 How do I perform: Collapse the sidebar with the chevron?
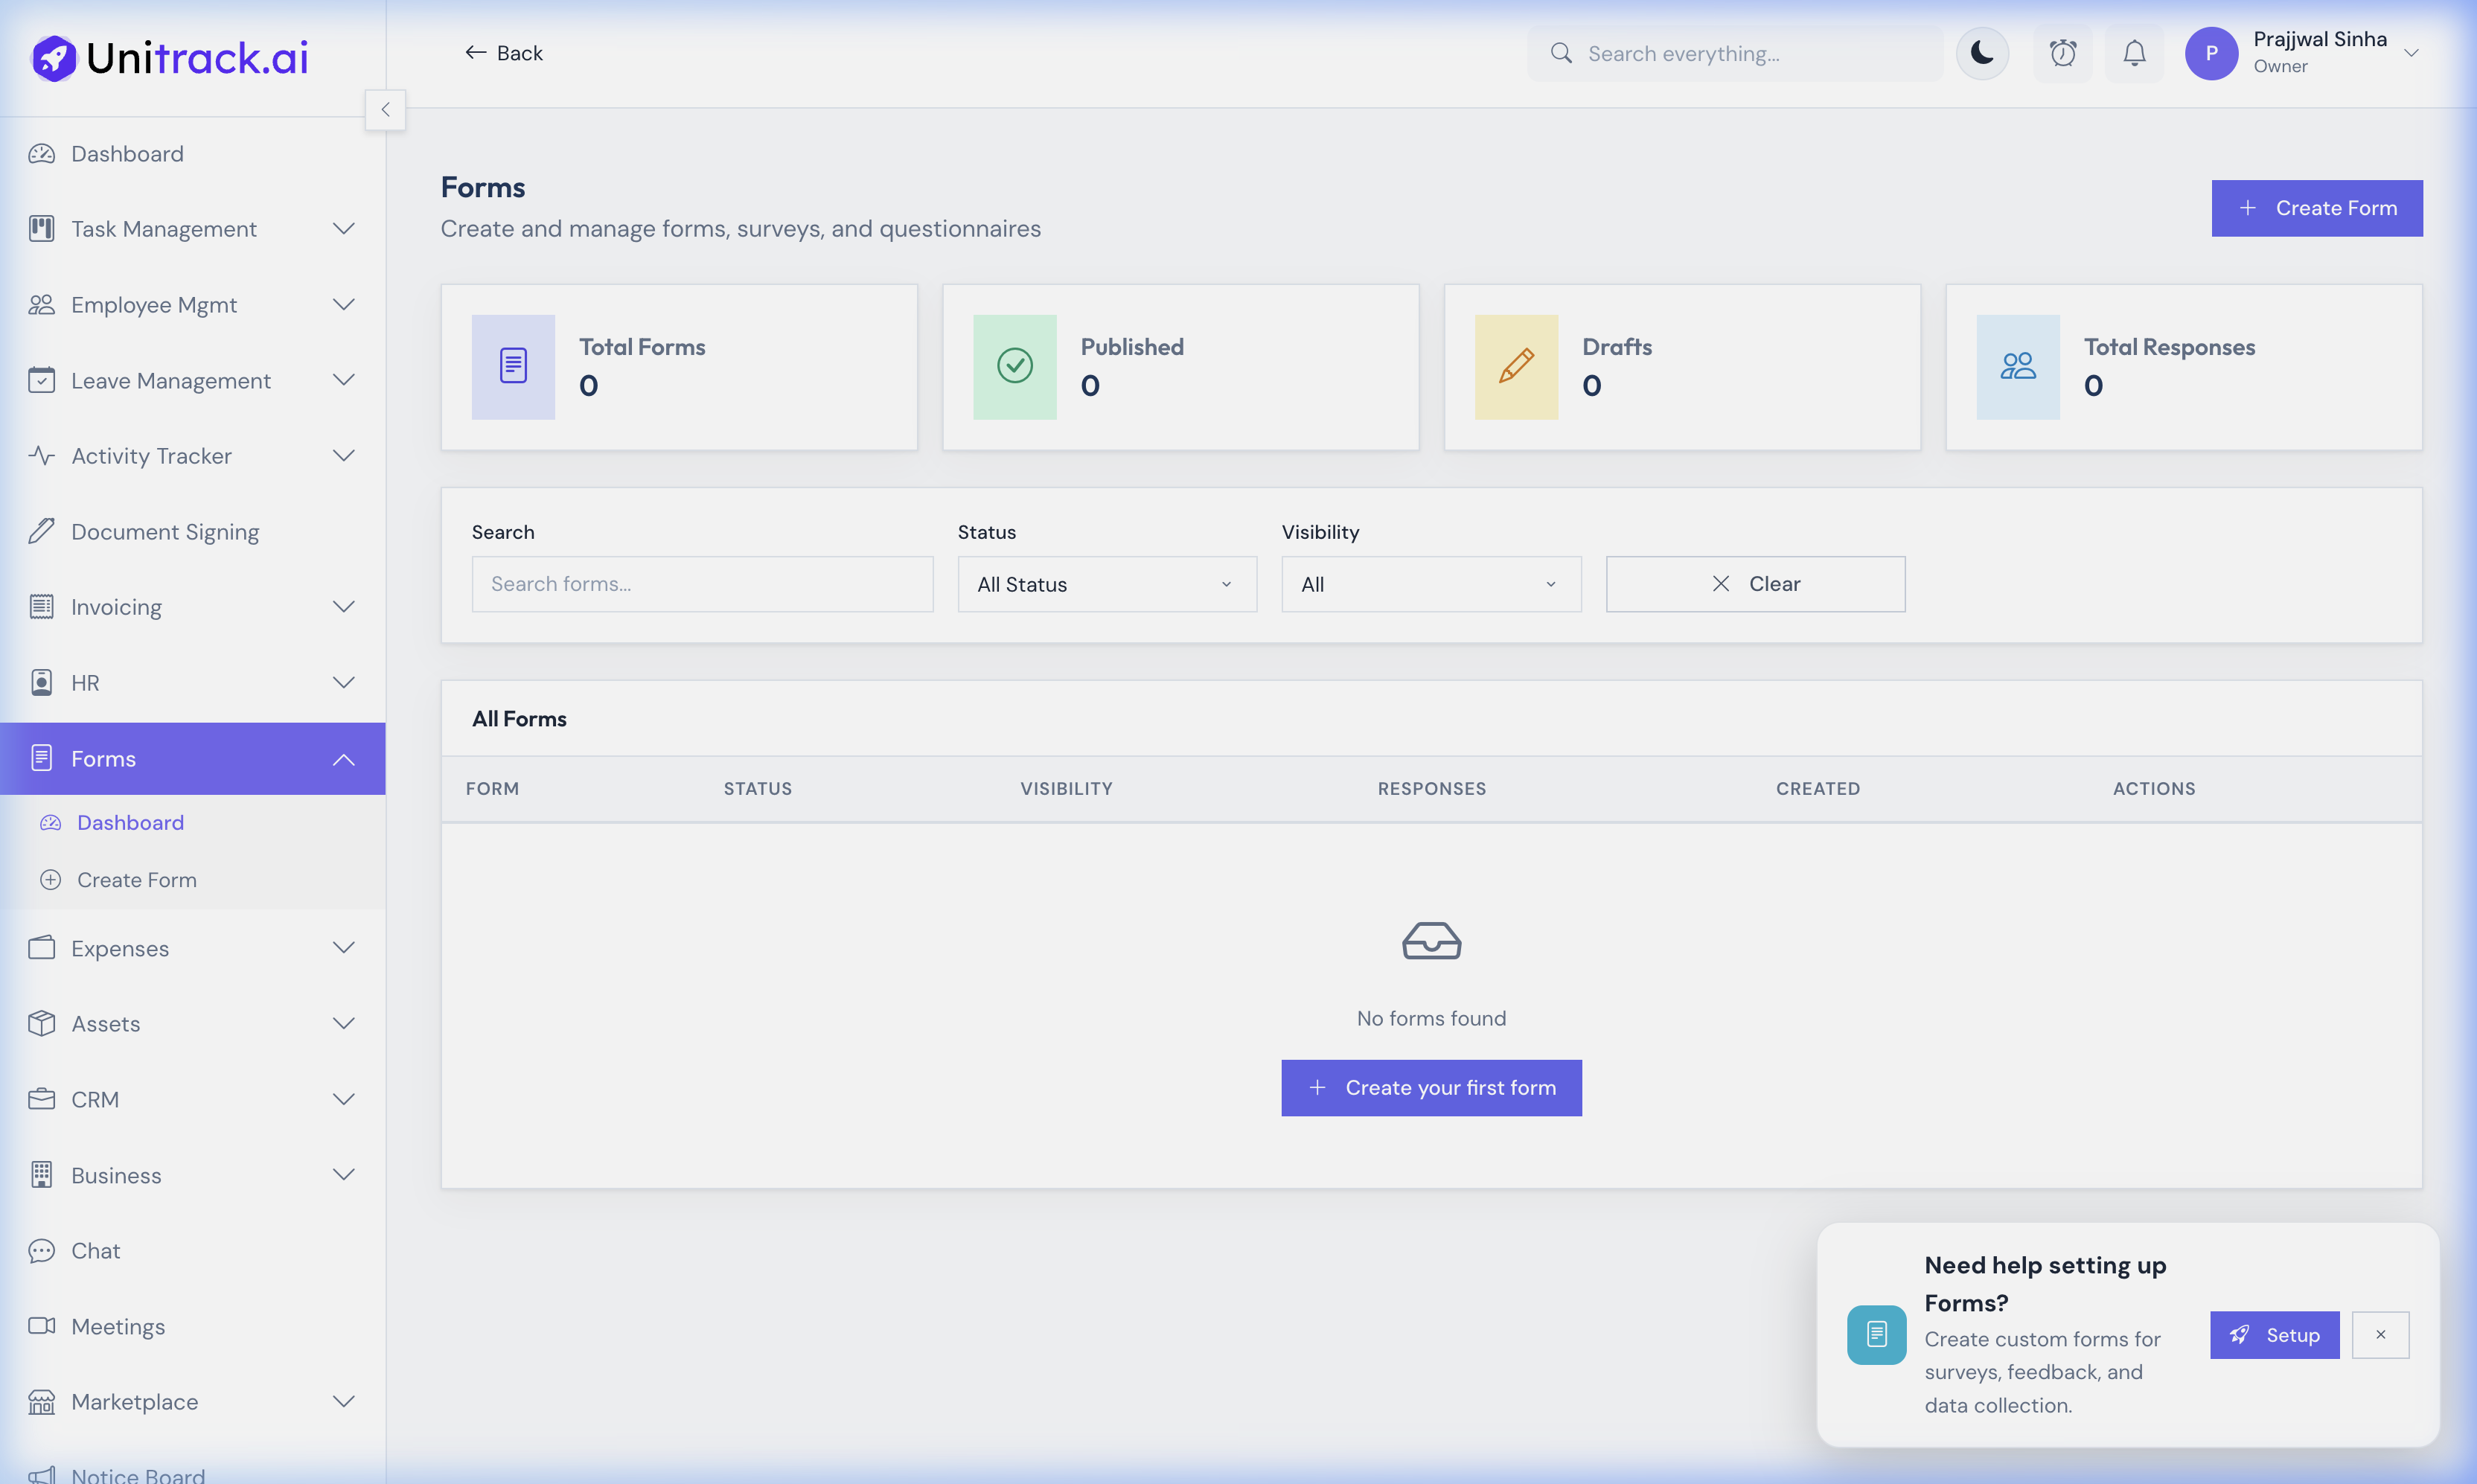point(385,109)
